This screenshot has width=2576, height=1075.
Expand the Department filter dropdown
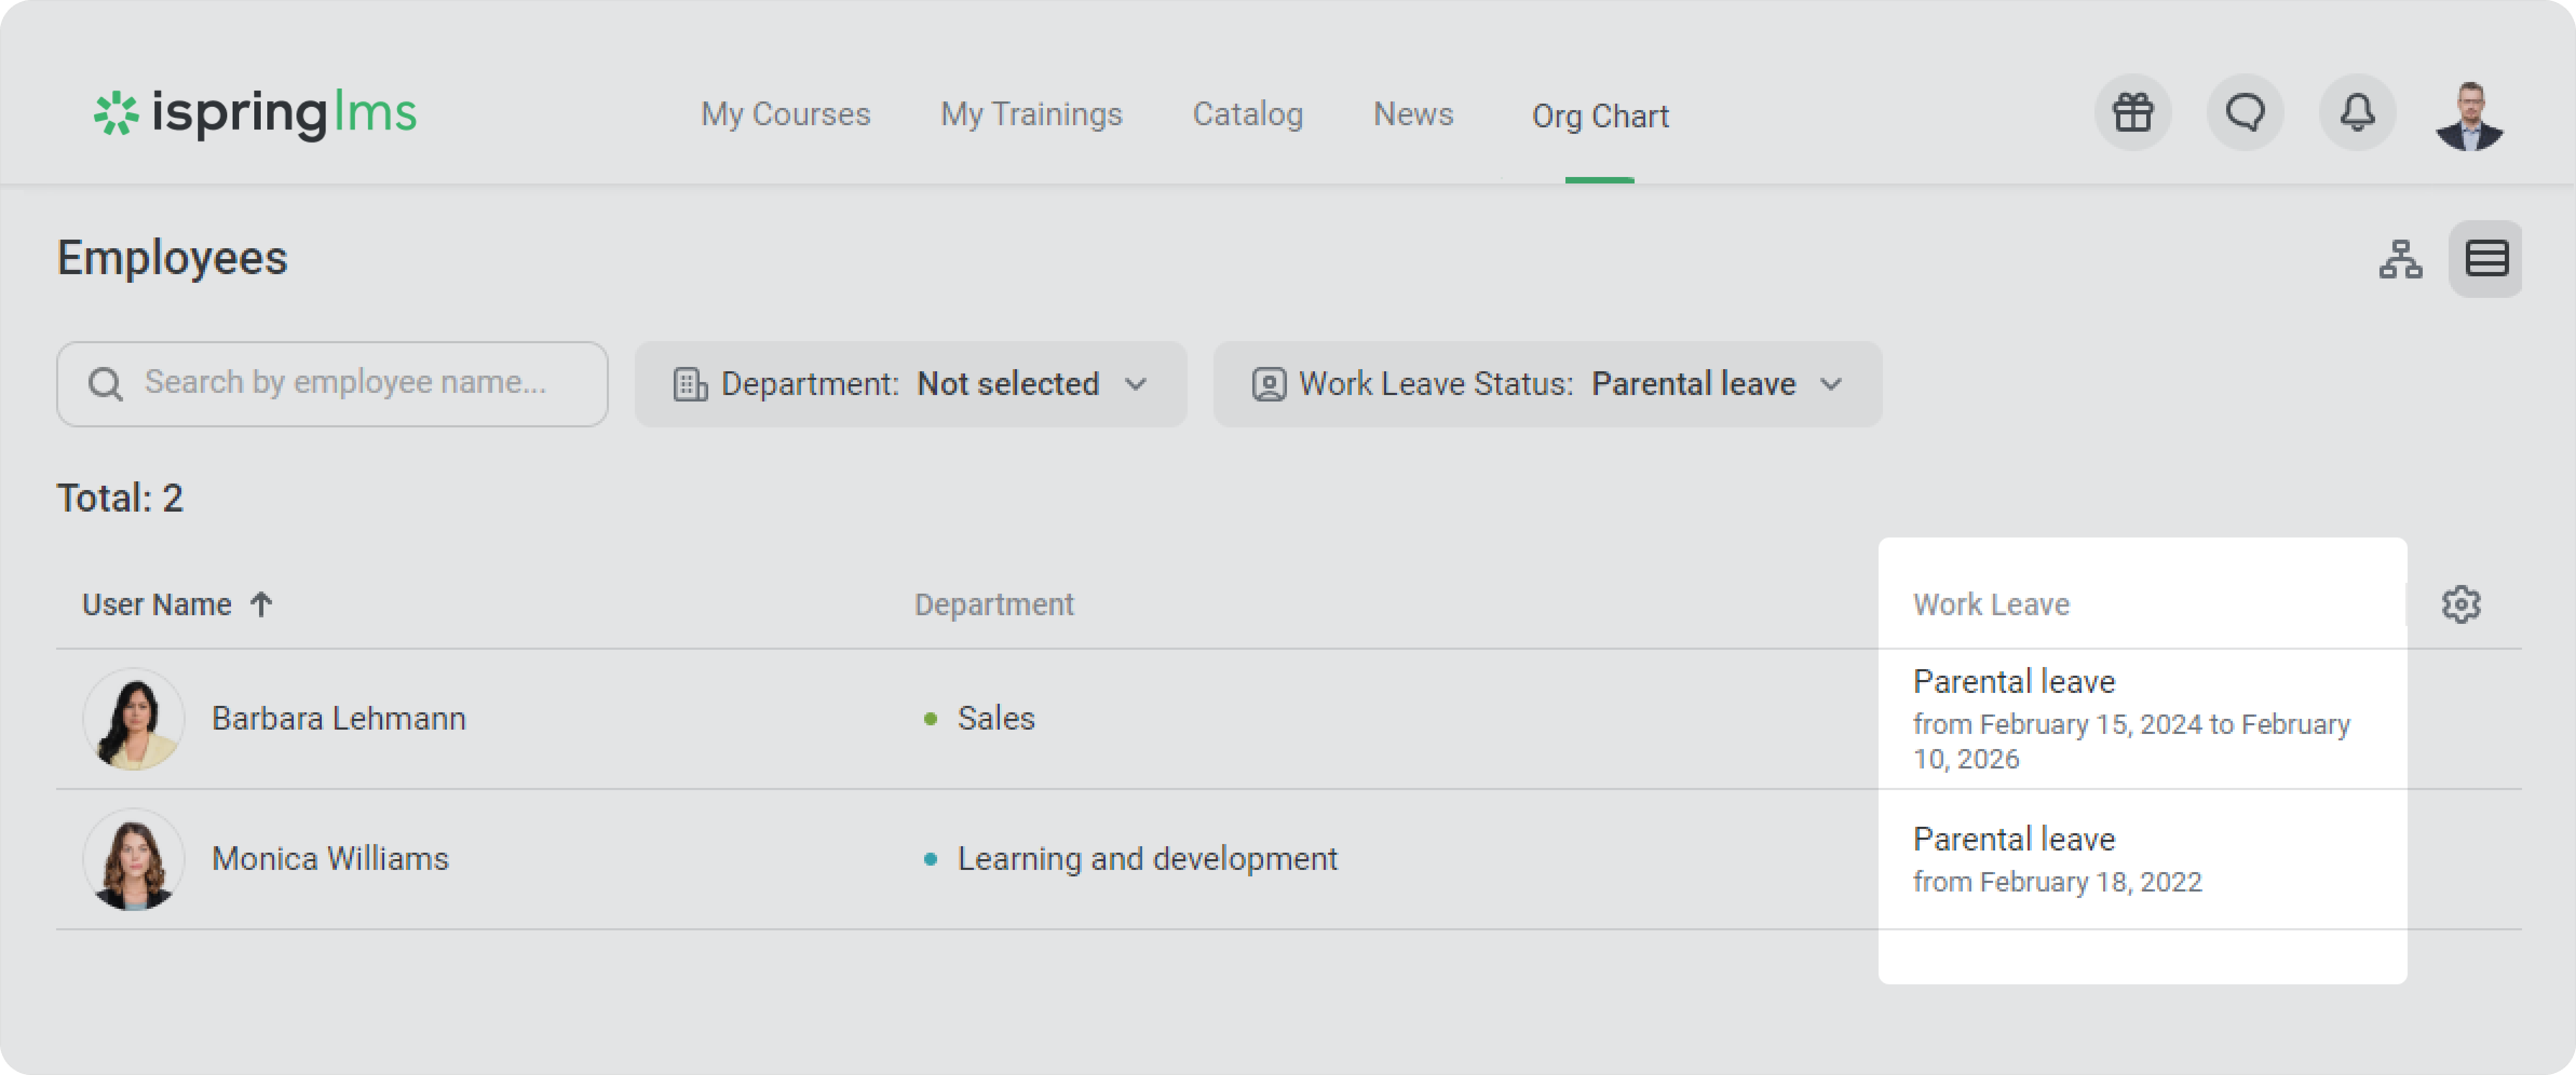[x=910, y=384]
